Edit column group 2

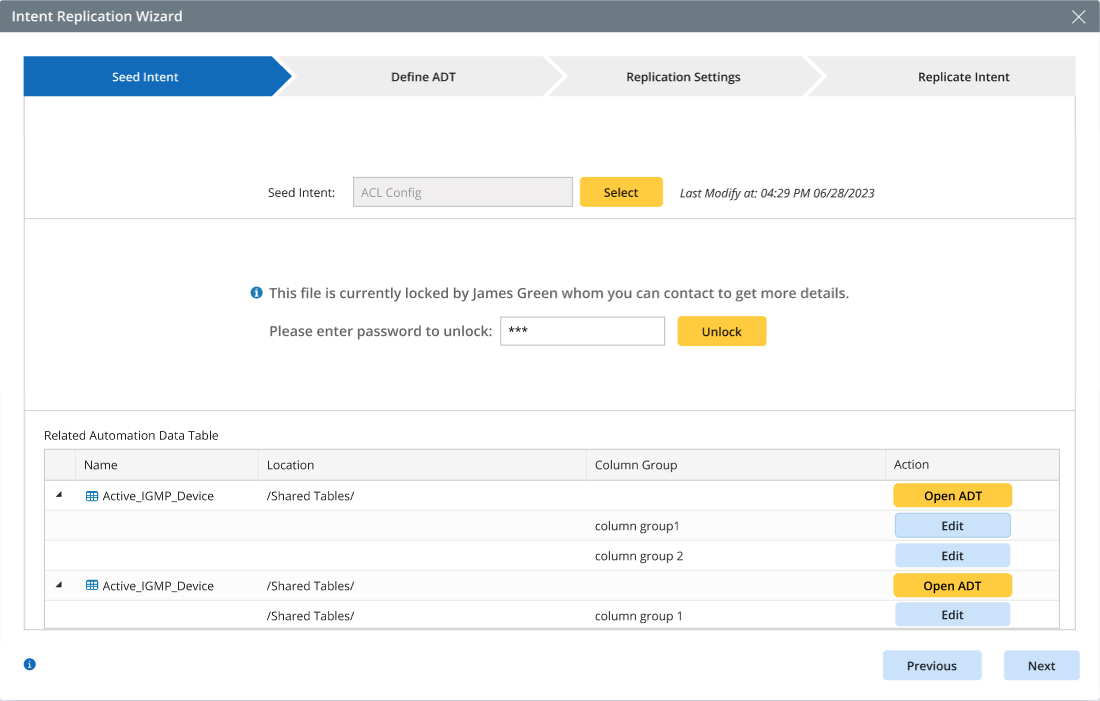pyautogui.click(x=952, y=556)
